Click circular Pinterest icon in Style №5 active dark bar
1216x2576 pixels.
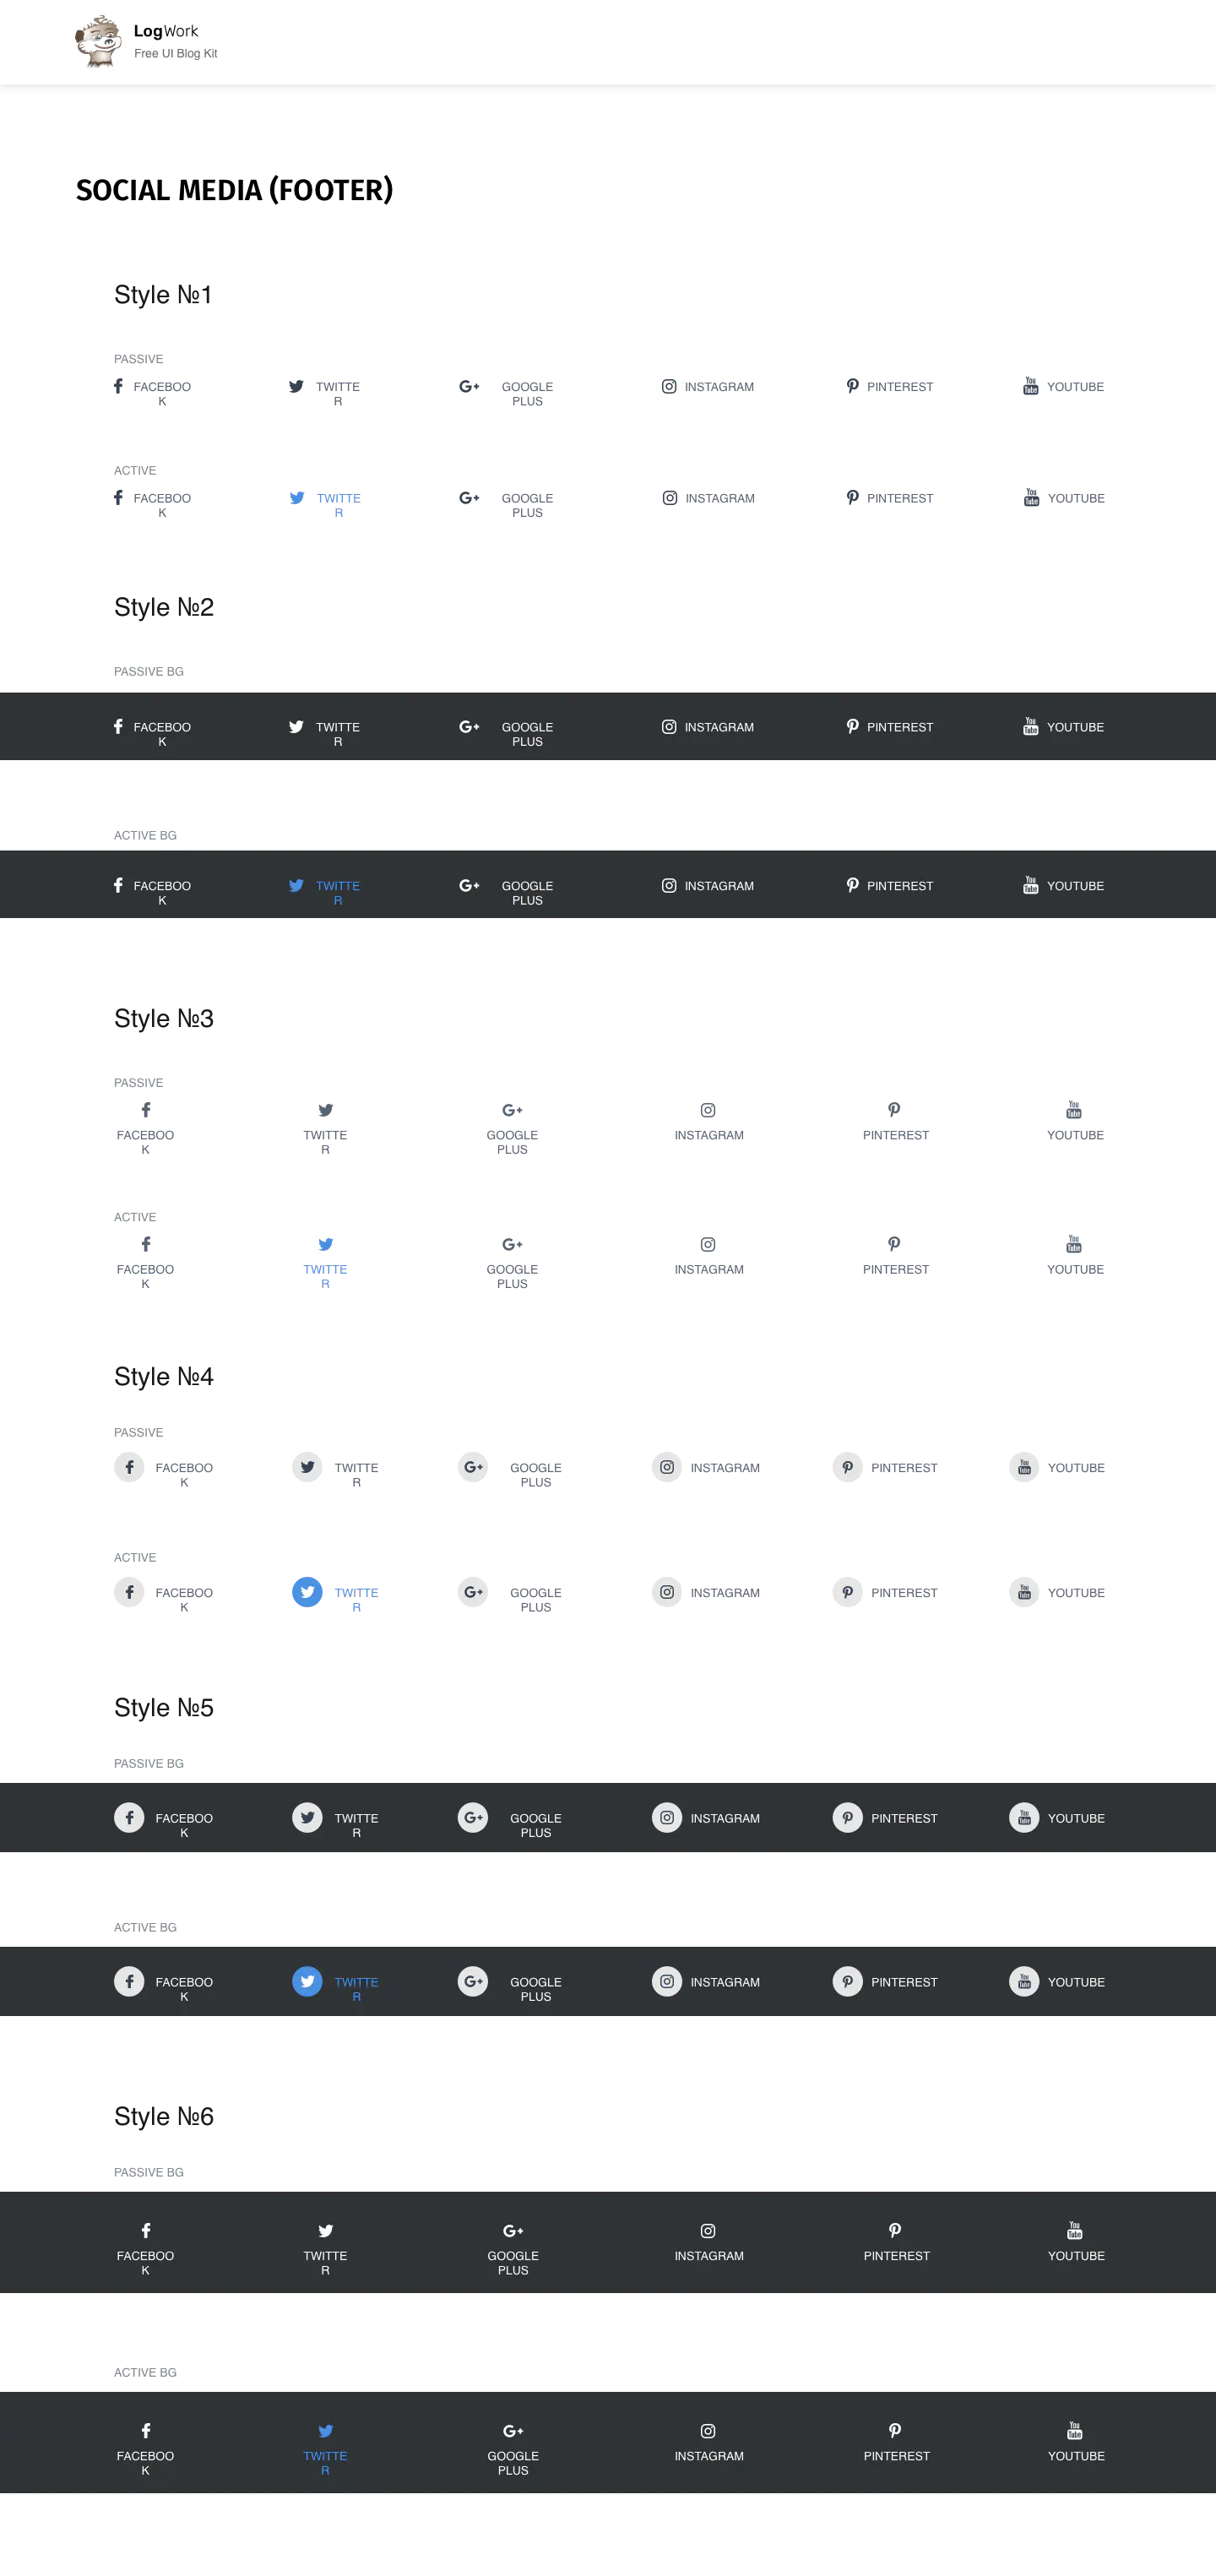(x=847, y=1981)
